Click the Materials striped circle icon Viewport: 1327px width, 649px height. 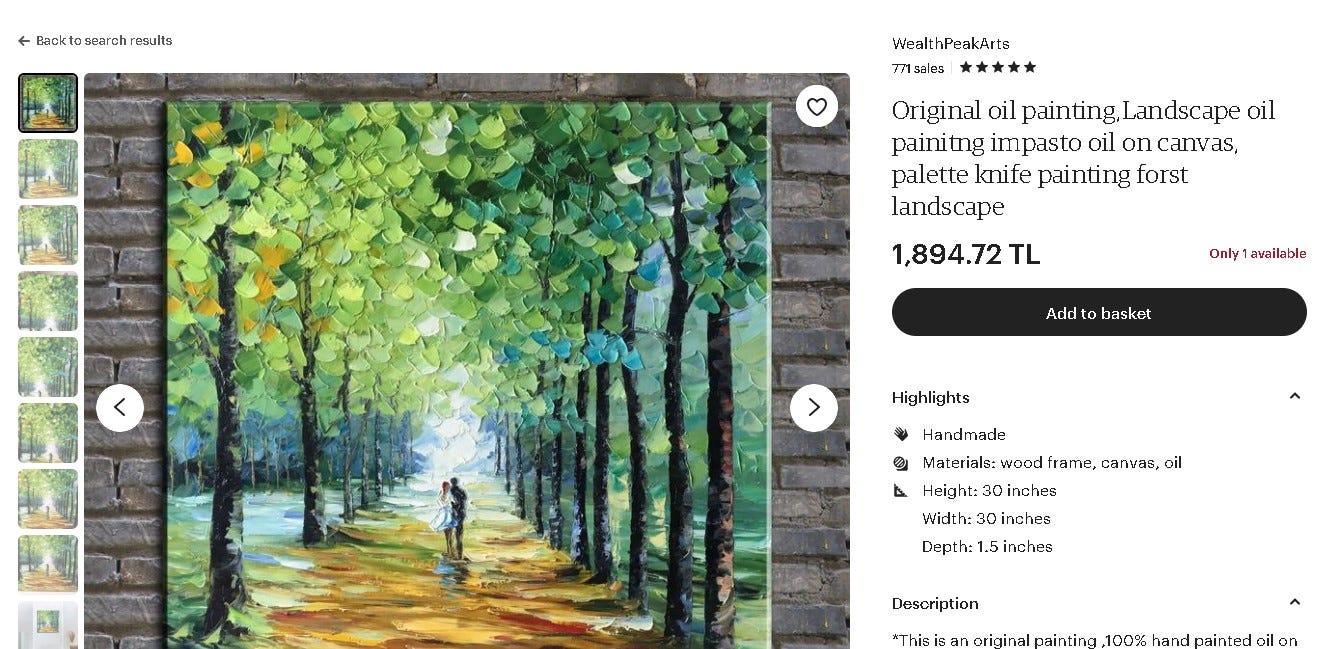tap(901, 462)
